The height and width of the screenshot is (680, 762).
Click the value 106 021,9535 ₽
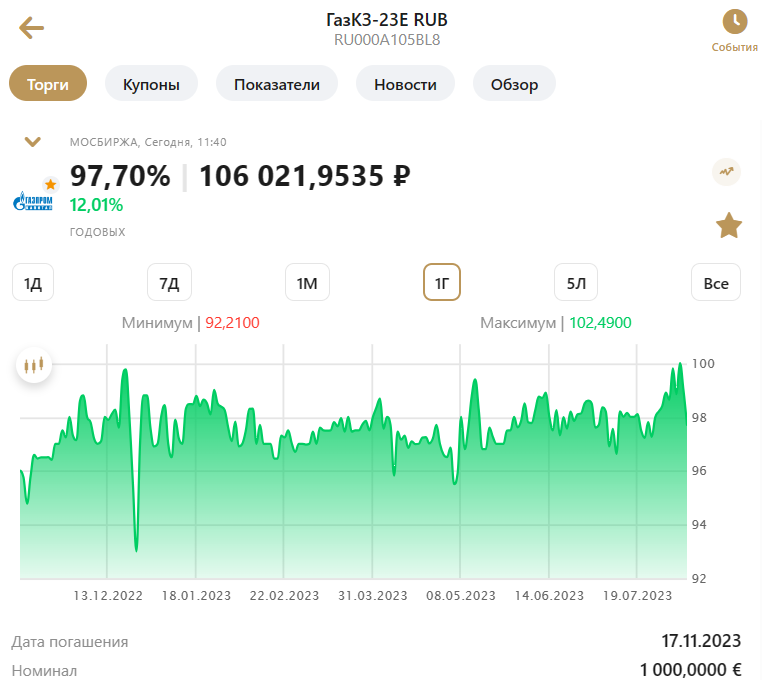pos(305,175)
